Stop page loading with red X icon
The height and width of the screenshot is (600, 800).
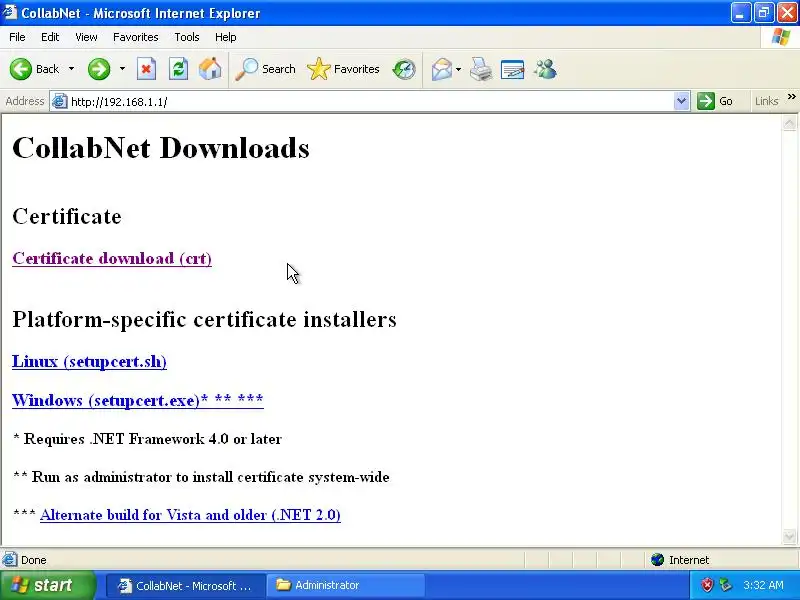coord(146,69)
